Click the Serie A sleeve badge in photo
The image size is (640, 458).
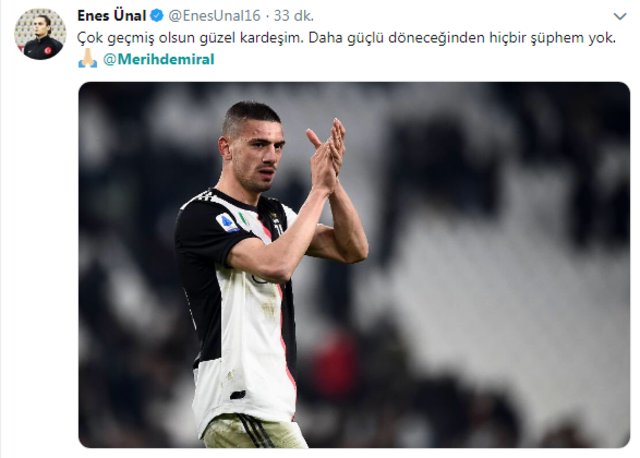(227, 222)
